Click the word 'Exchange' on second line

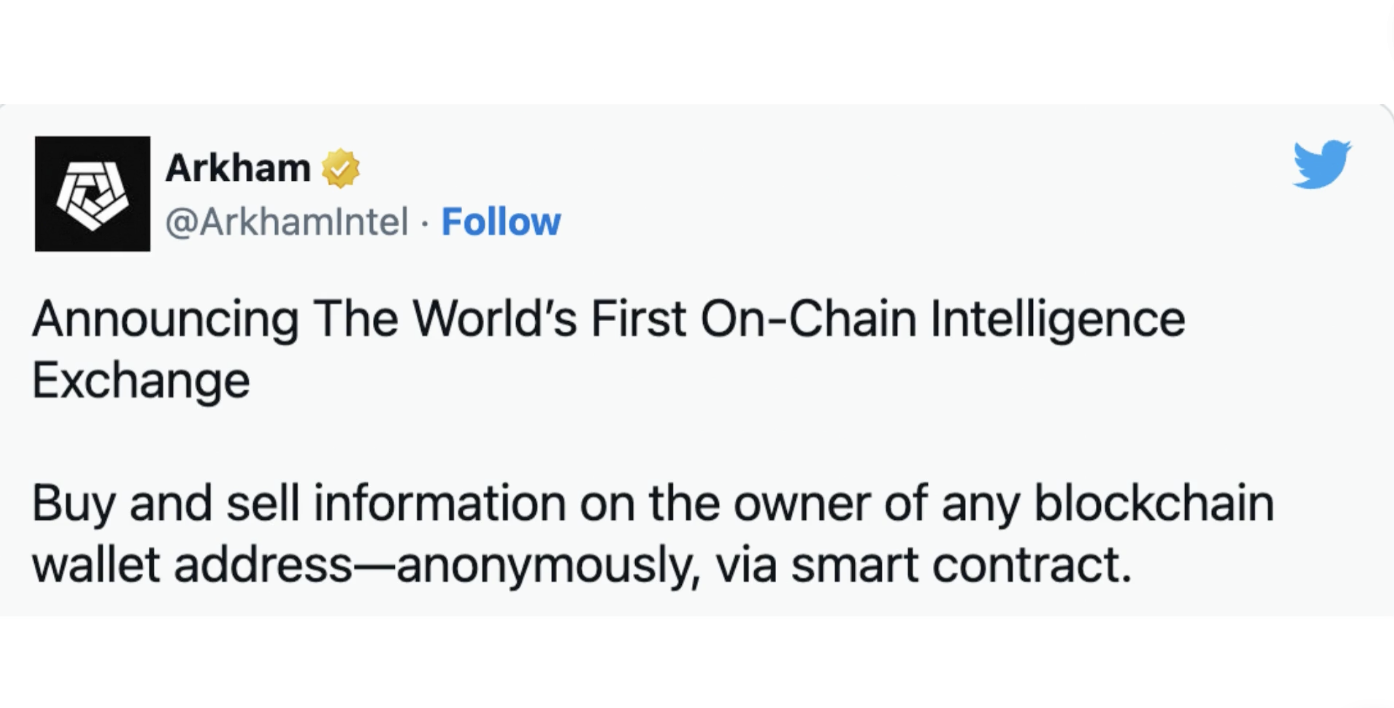141,381
